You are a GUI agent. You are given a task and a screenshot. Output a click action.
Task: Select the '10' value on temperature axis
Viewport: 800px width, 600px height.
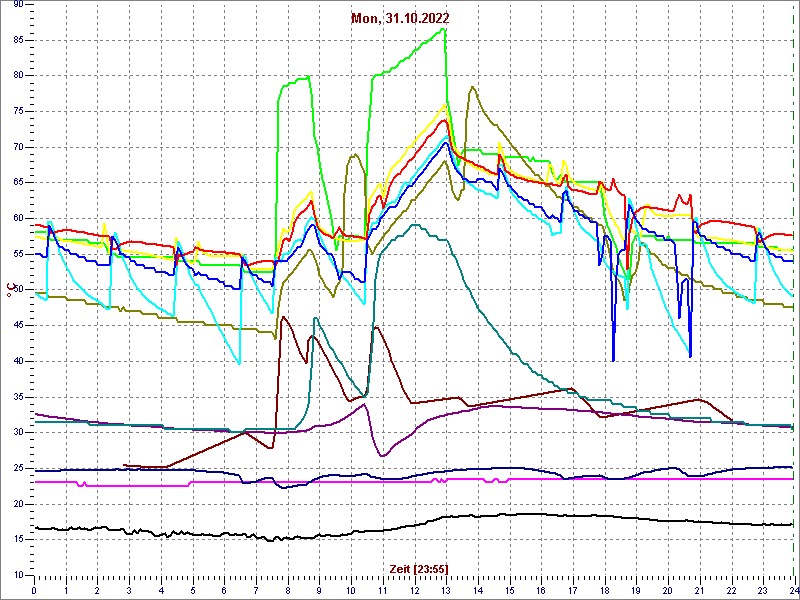click(18, 576)
